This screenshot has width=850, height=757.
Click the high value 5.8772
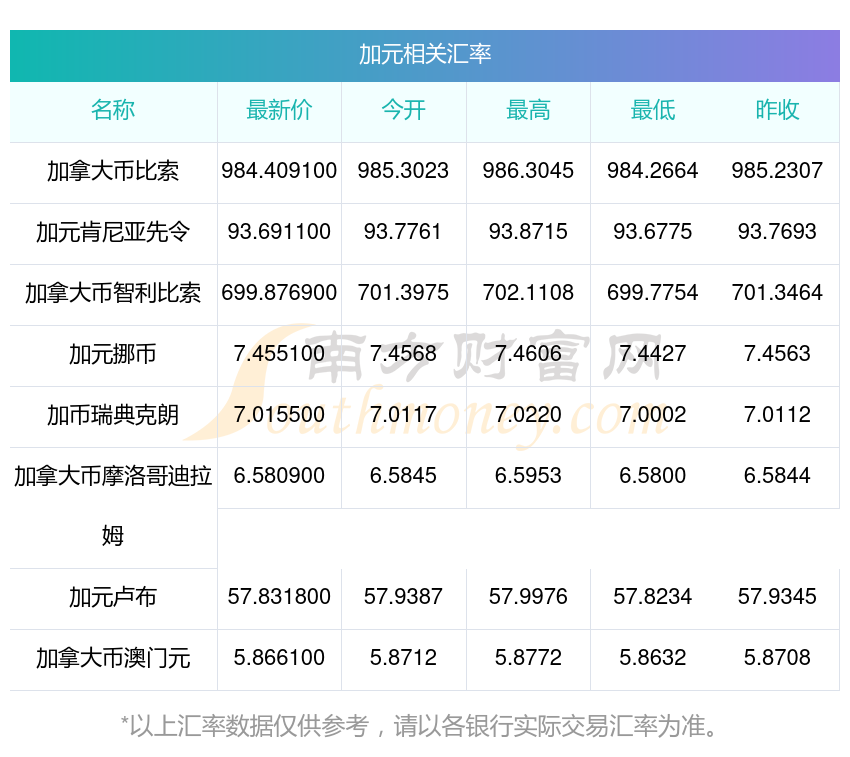click(528, 658)
